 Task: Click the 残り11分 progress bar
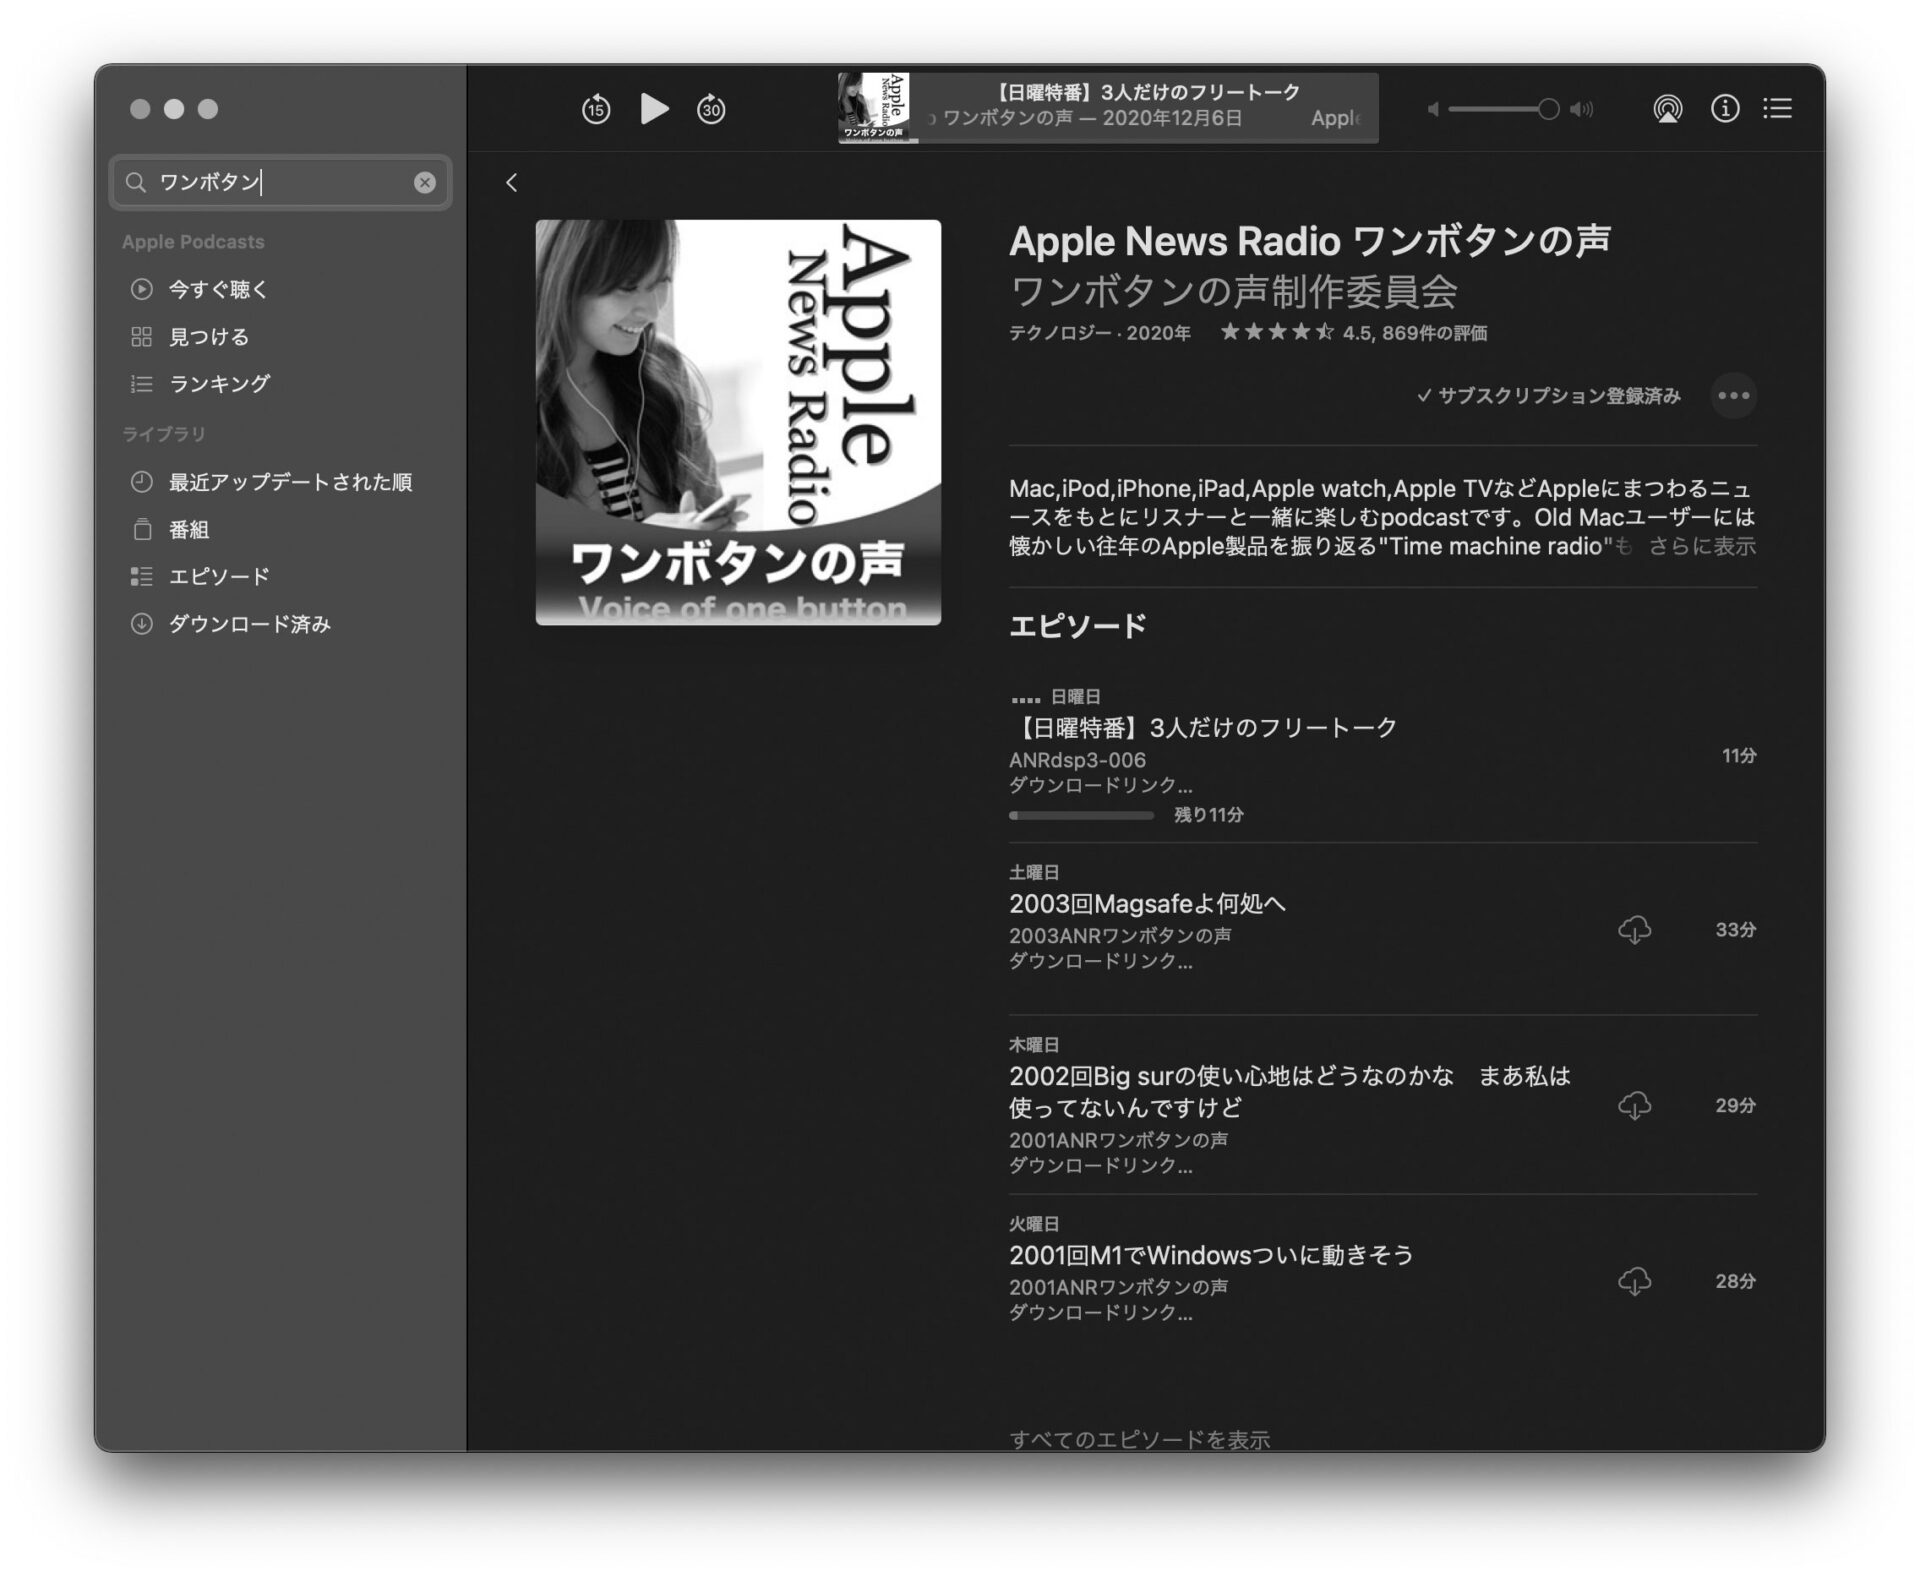coord(1082,815)
